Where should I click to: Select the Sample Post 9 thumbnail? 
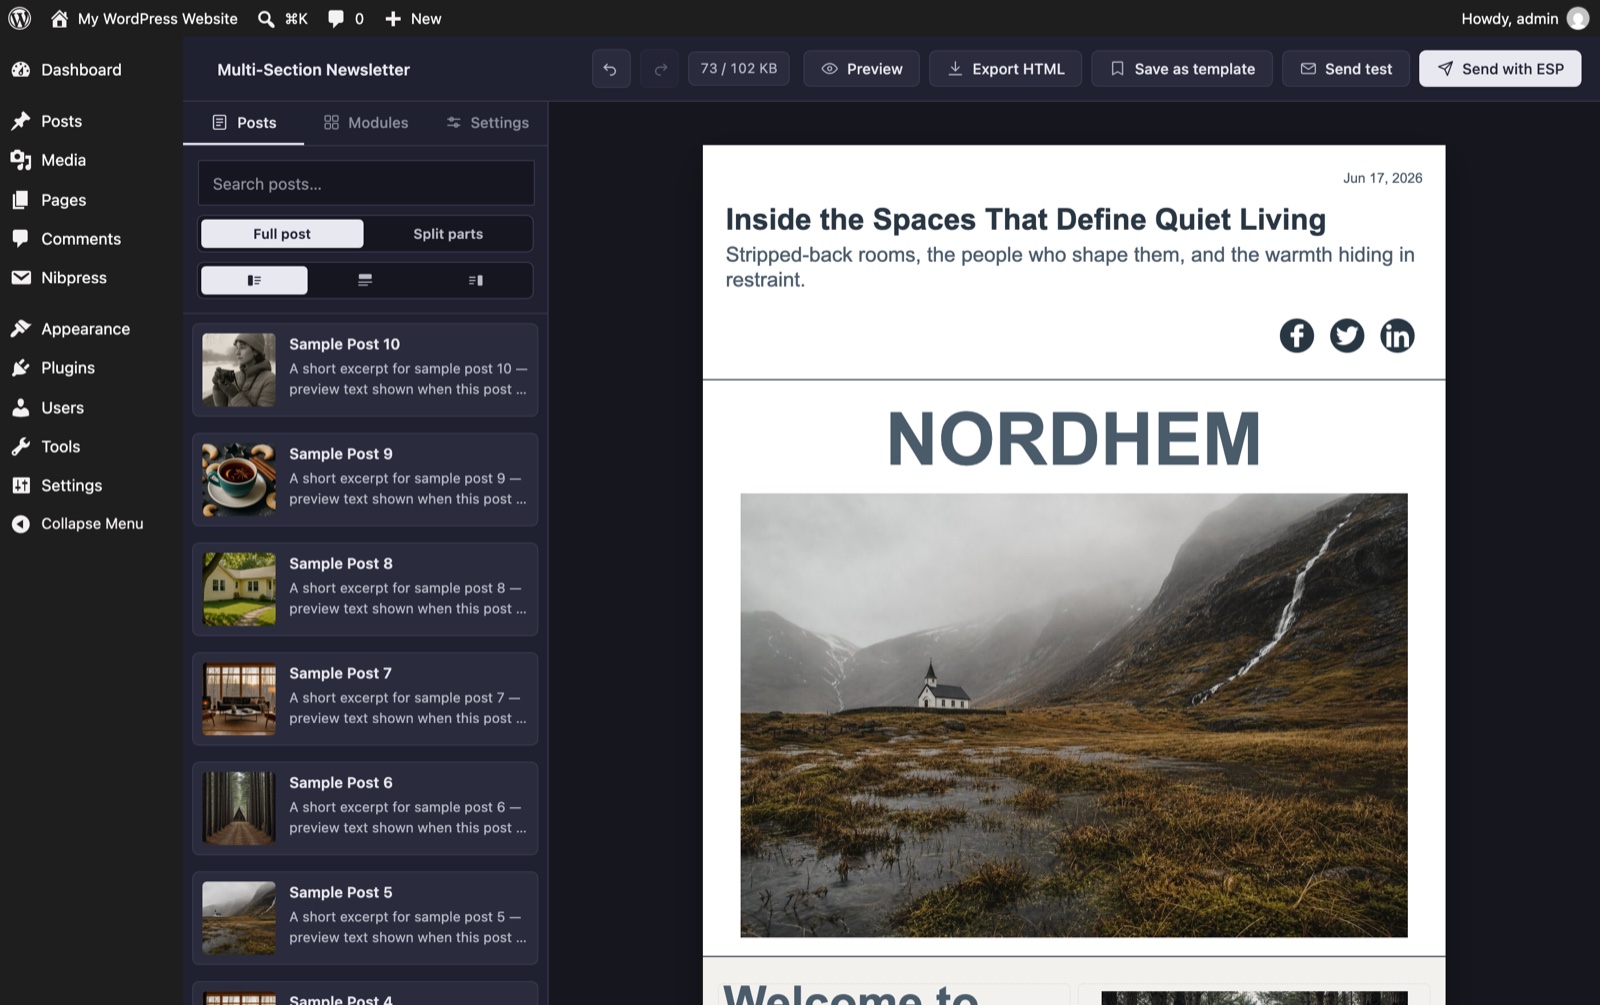(239, 480)
